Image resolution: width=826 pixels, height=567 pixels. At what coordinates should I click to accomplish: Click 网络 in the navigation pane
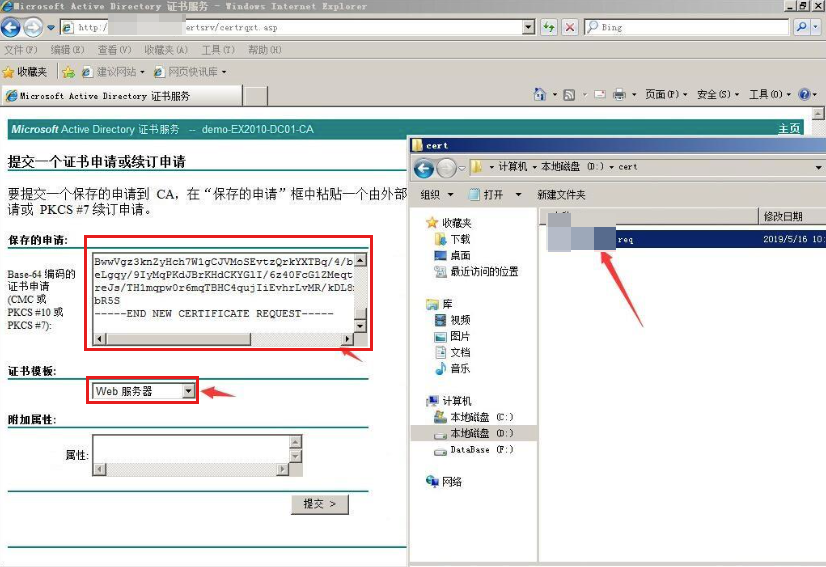click(452, 482)
